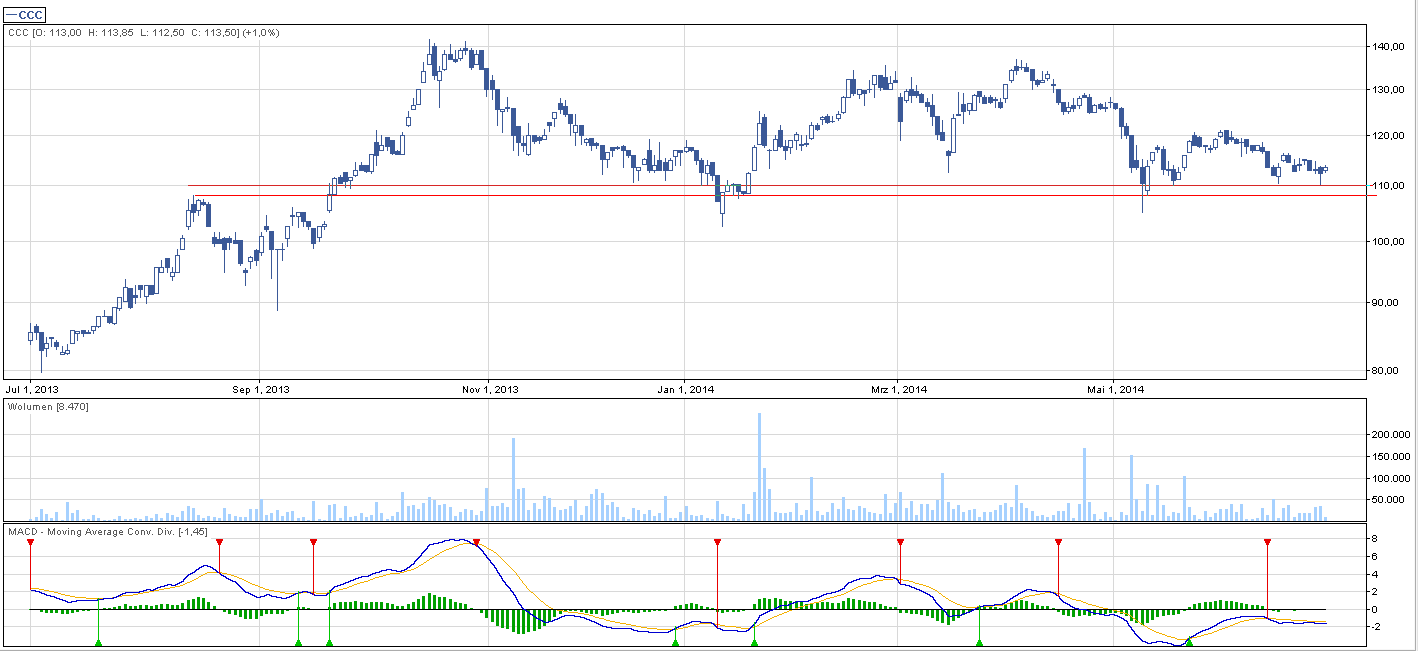The image size is (1423, 651).
Task: Click the Wolumen panel title label
Action: [x=49, y=407]
